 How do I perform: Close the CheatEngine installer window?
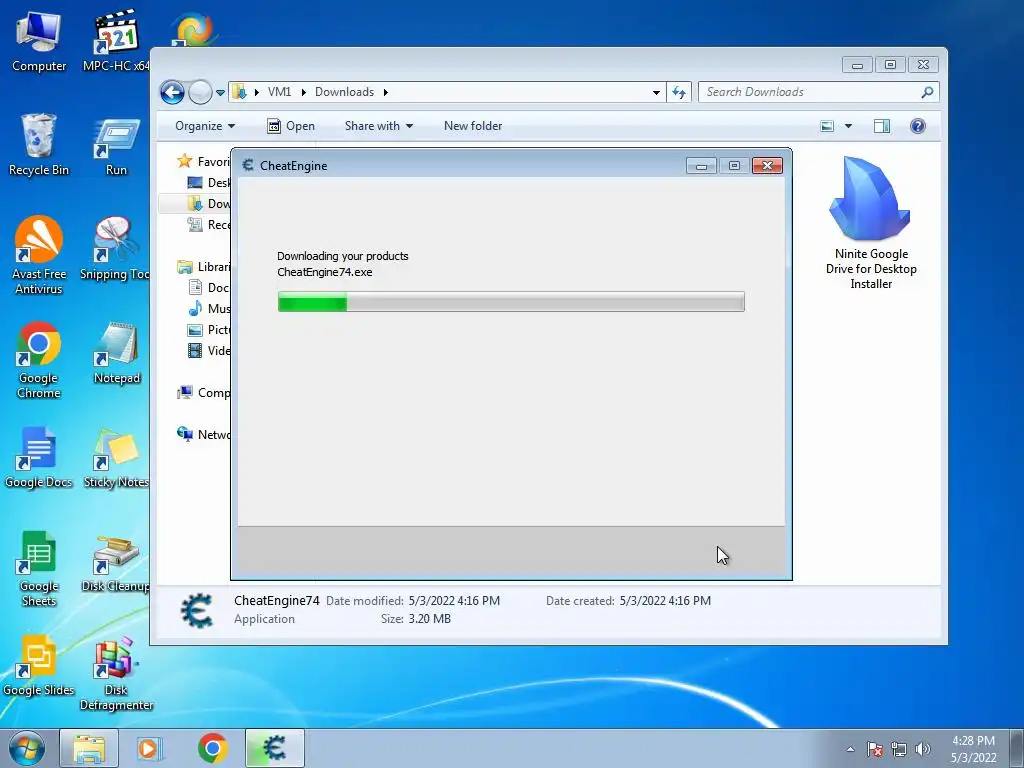[x=767, y=166]
